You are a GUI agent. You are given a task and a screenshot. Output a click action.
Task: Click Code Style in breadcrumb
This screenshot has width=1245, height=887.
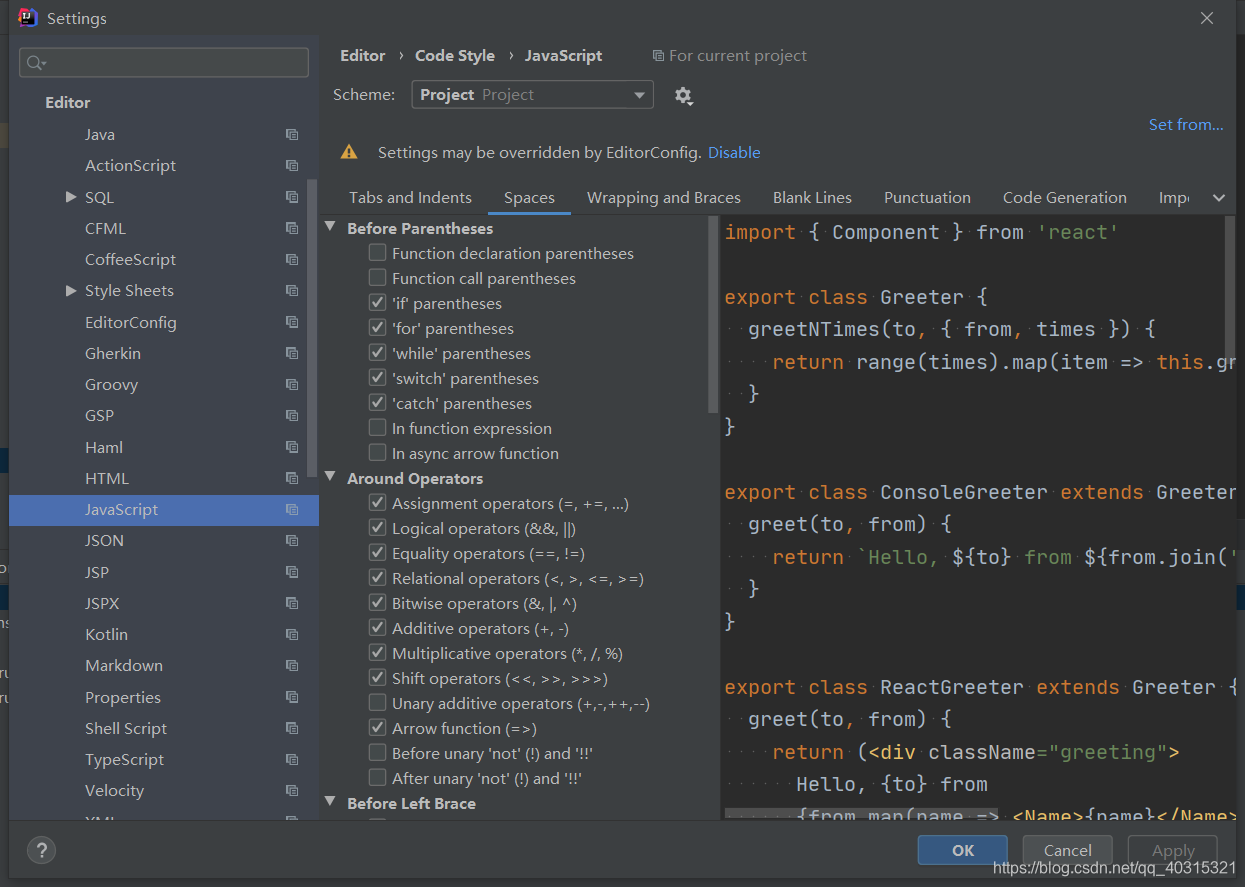tap(455, 56)
